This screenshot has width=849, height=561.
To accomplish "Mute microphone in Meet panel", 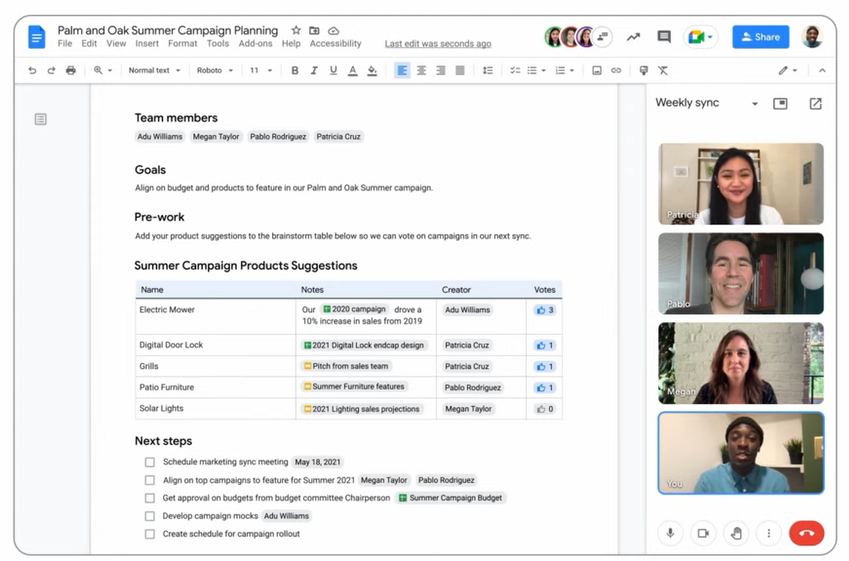I will 671,533.
